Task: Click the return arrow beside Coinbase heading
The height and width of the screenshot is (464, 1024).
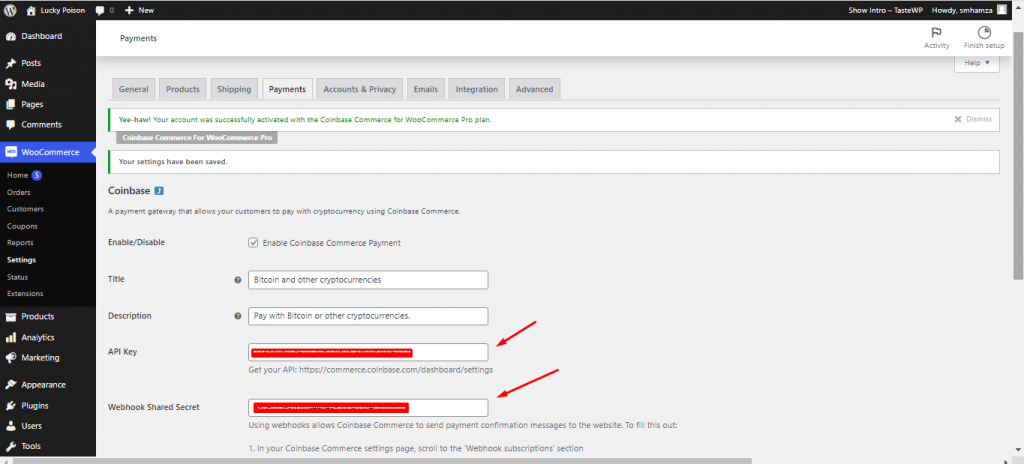Action: (159, 191)
